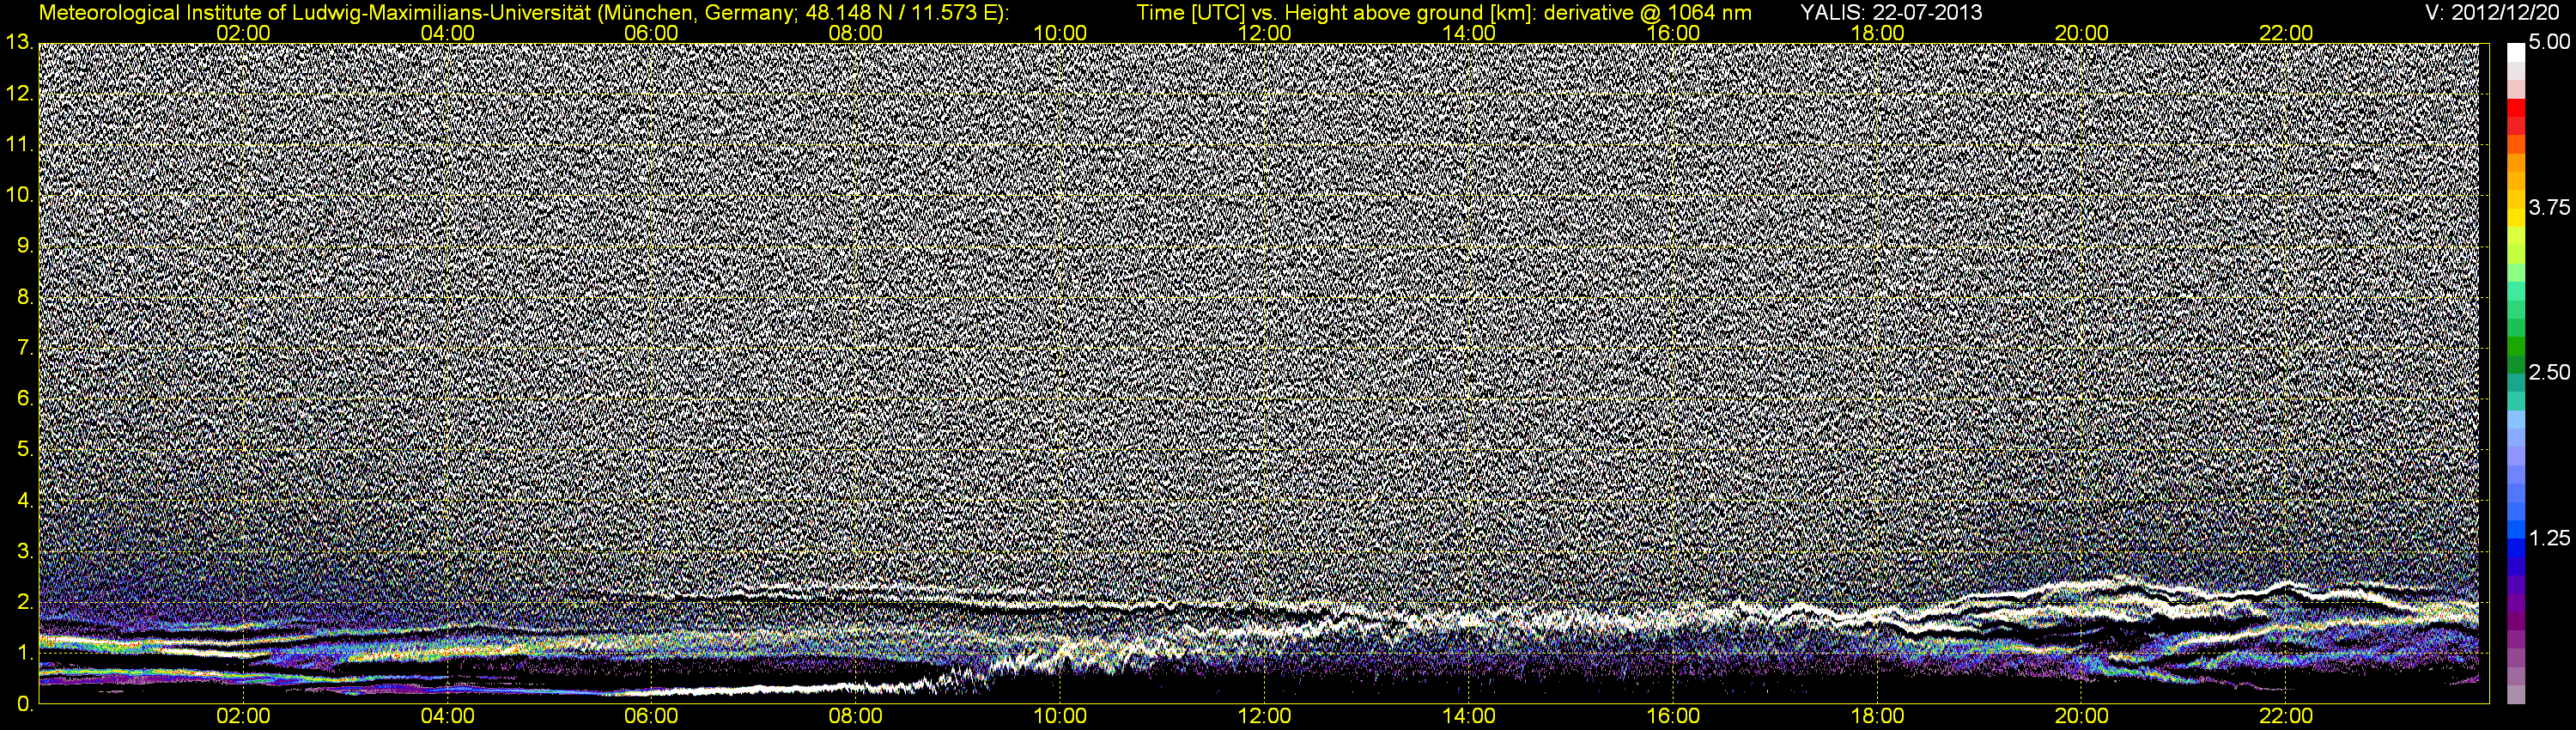The image size is (2576, 730).
Task: Click the 1.25 color scale value
Action: pos(2548,538)
